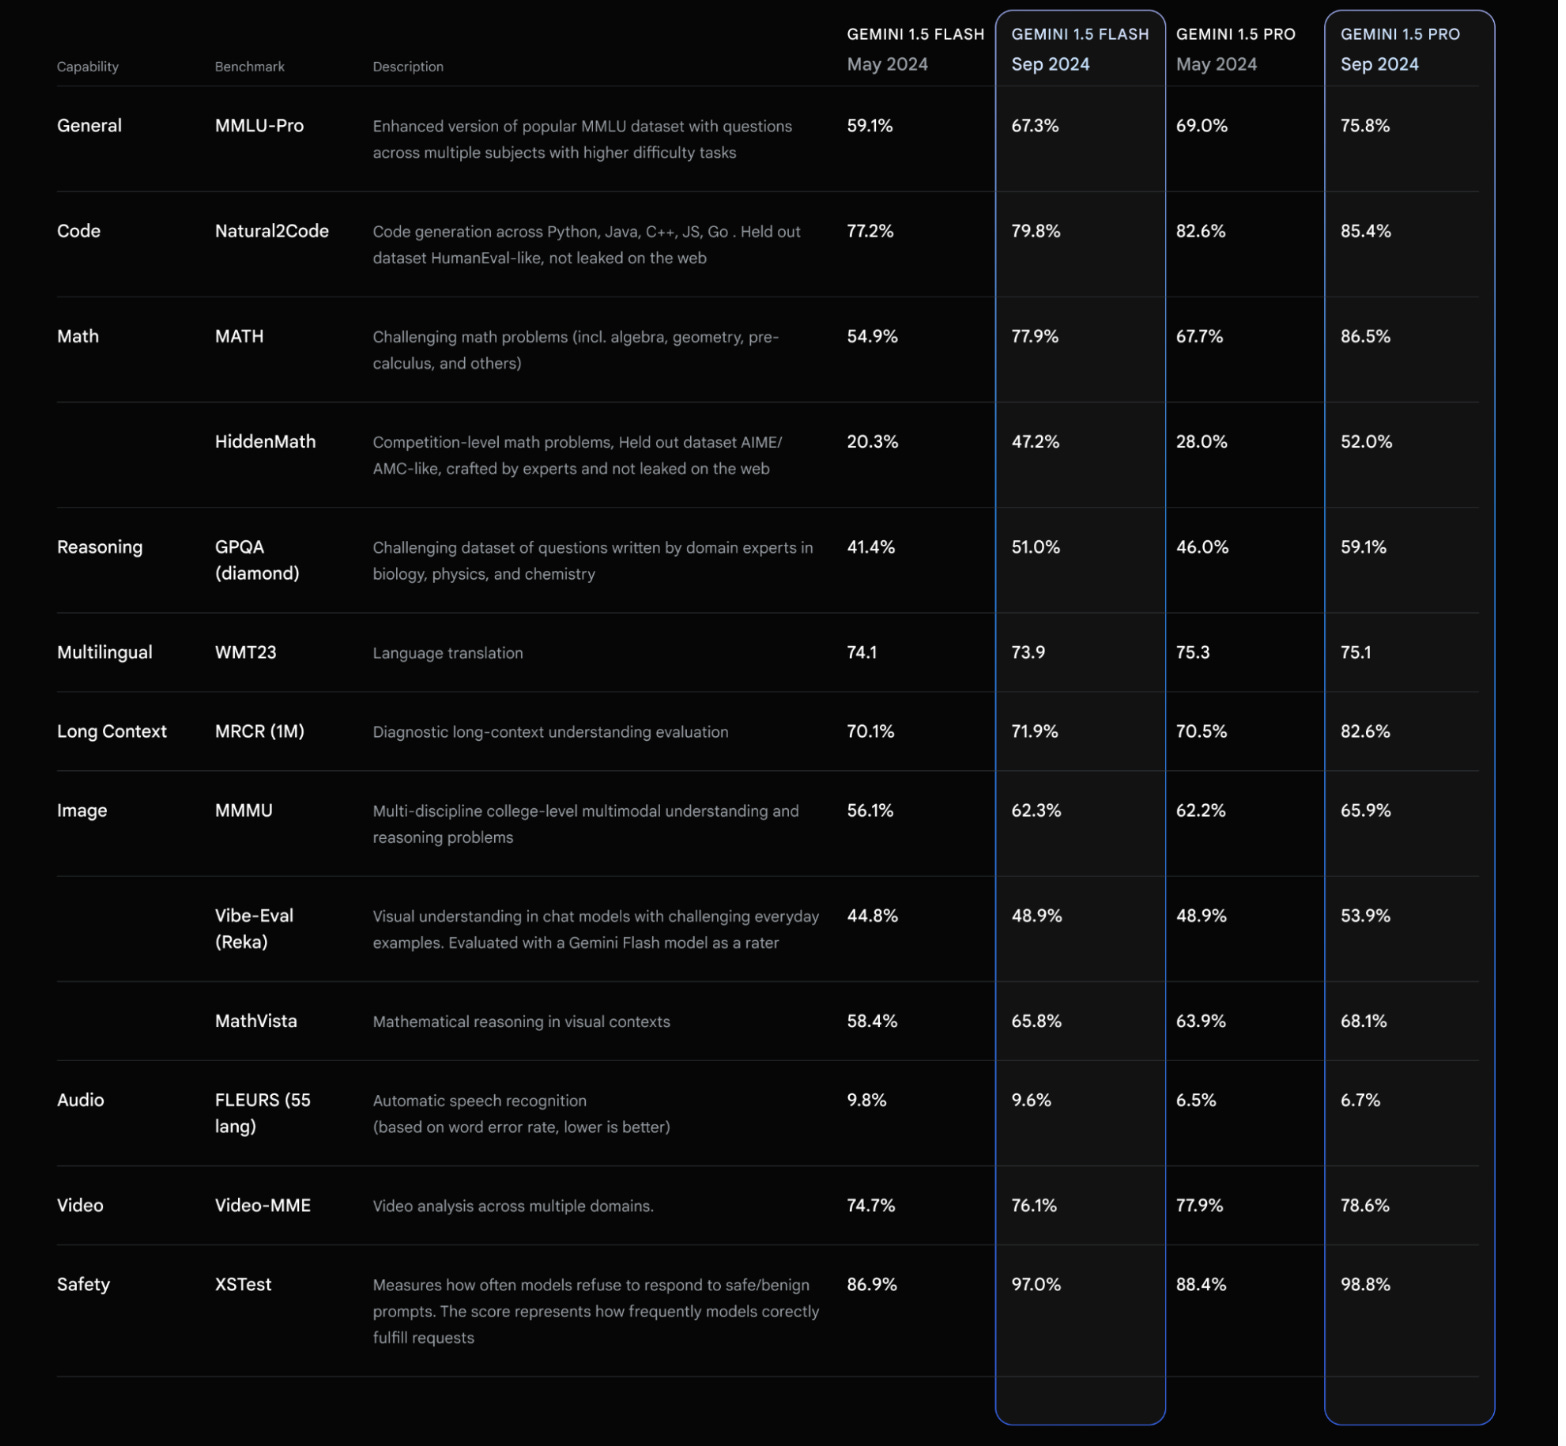Click the "HiddenMath" benchmark name
The image size is (1566, 1446).
(265, 442)
